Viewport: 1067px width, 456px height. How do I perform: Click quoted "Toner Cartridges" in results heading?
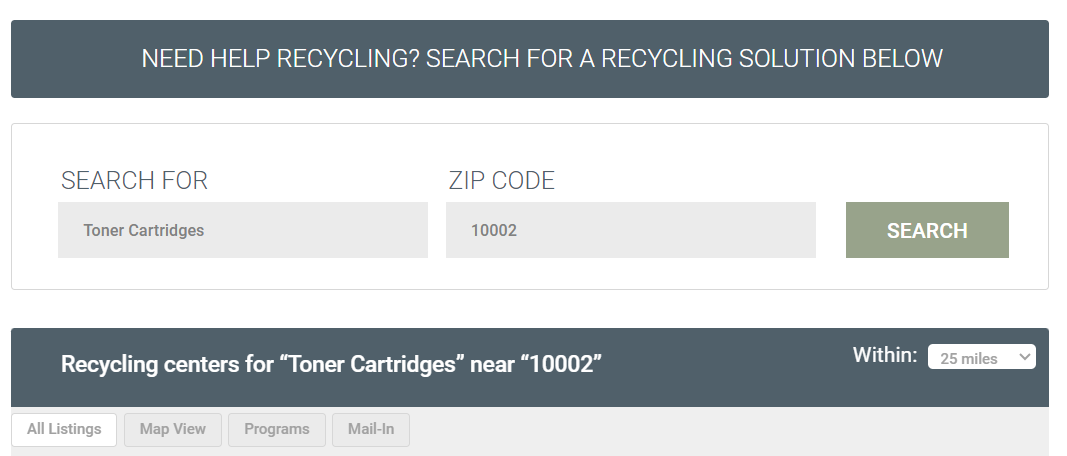[x=372, y=364]
